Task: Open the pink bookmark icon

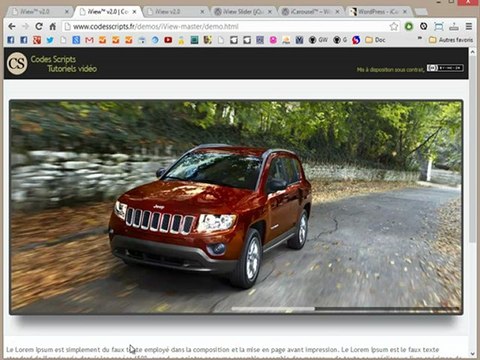Action: pyautogui.click(x=273, y=40)
